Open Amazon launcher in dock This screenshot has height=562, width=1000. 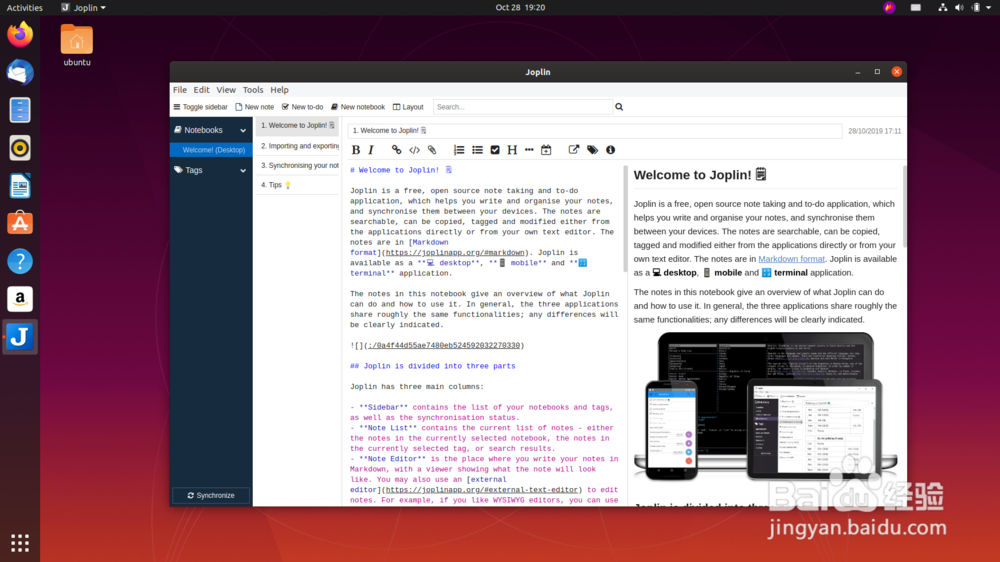(x=20, y=299)
